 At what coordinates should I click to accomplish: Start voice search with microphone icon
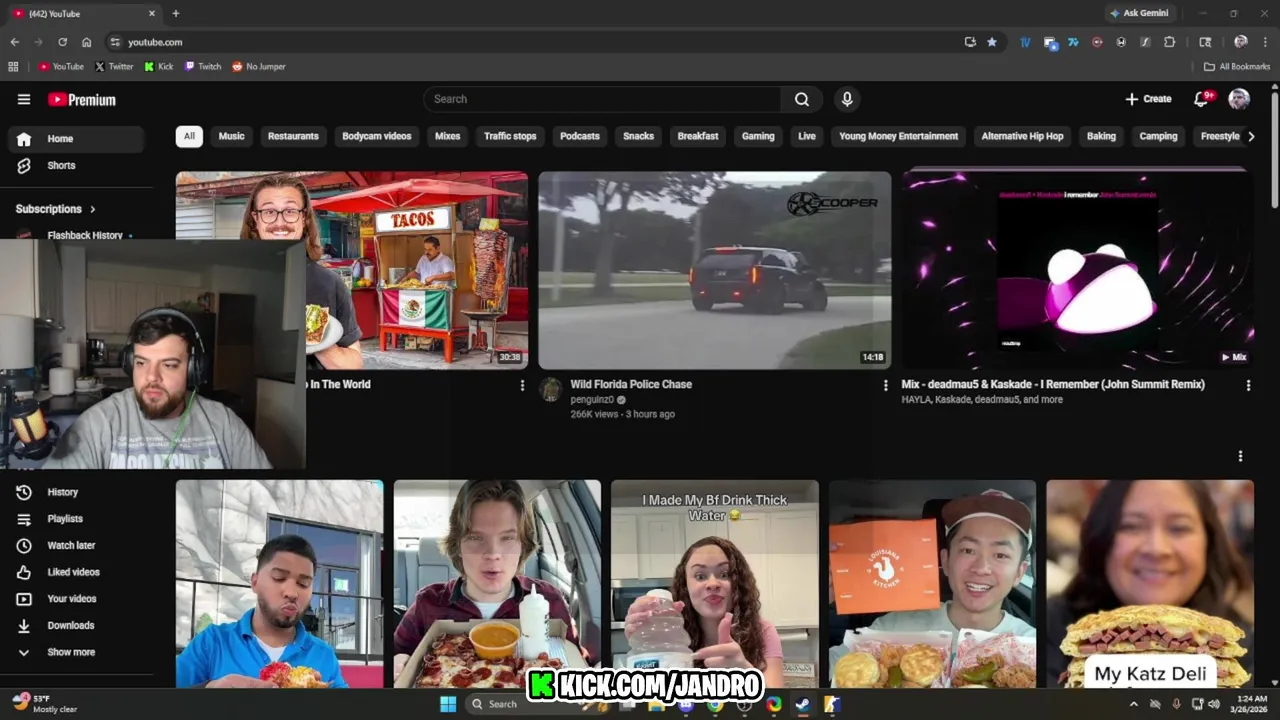tap(847, 99)
